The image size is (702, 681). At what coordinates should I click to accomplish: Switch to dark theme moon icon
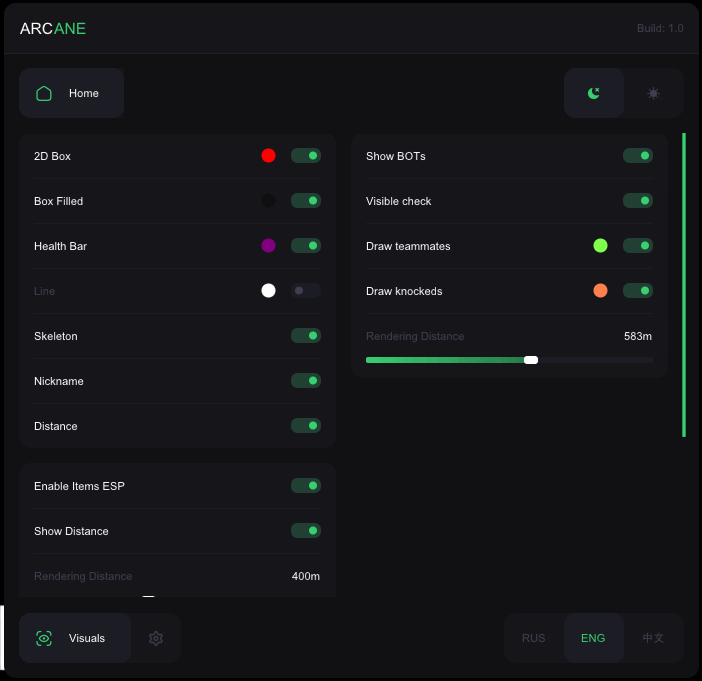(x=594, y=93)
